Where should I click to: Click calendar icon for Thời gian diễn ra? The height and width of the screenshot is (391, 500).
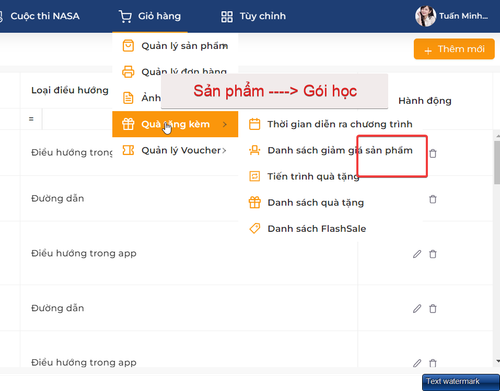pyautogui.click(x=255, y=124)
